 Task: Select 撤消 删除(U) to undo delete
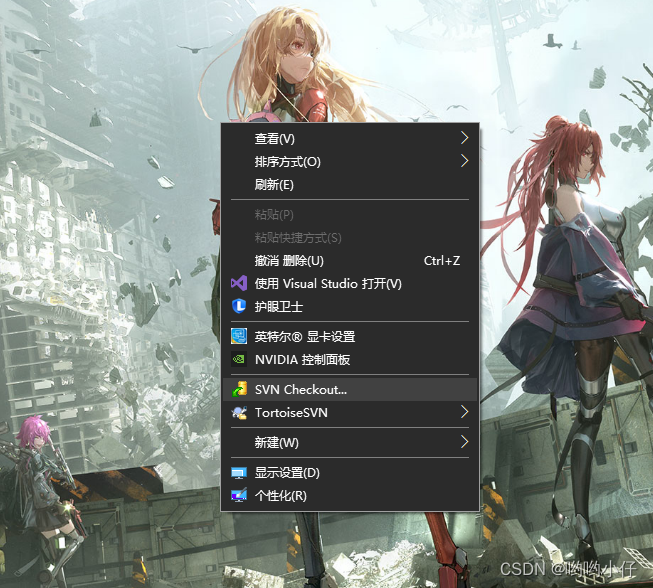[x=350, y=261]
